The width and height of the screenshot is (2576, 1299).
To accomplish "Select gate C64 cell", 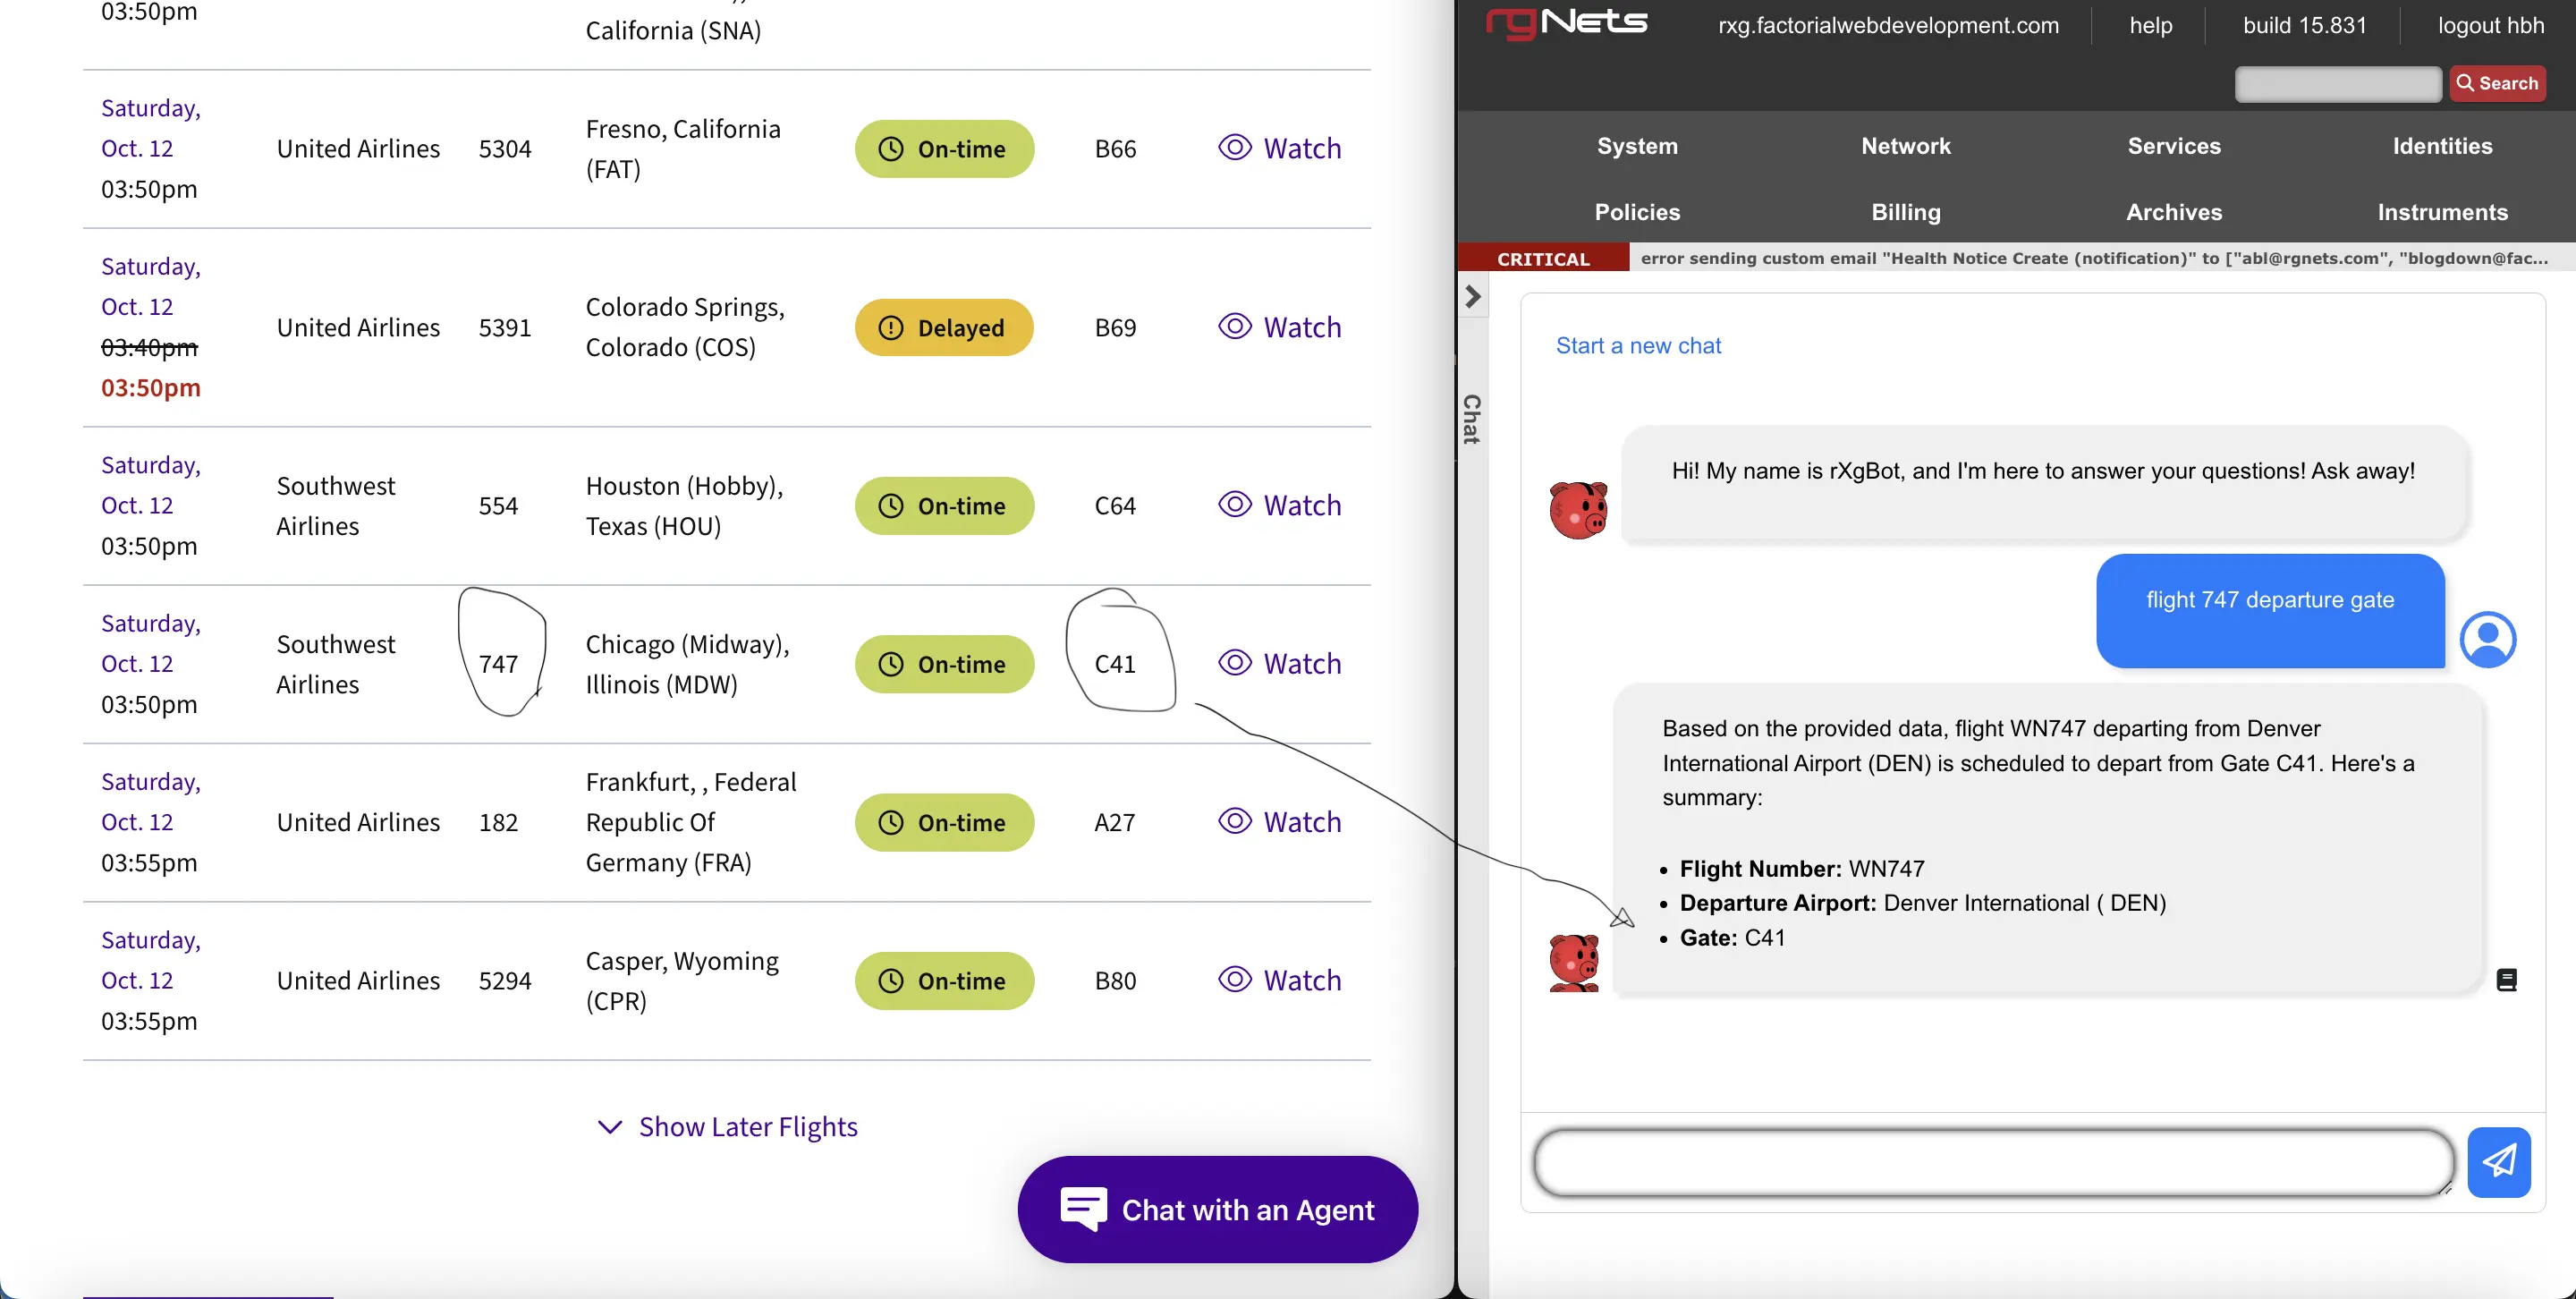I will (1115, 506).
